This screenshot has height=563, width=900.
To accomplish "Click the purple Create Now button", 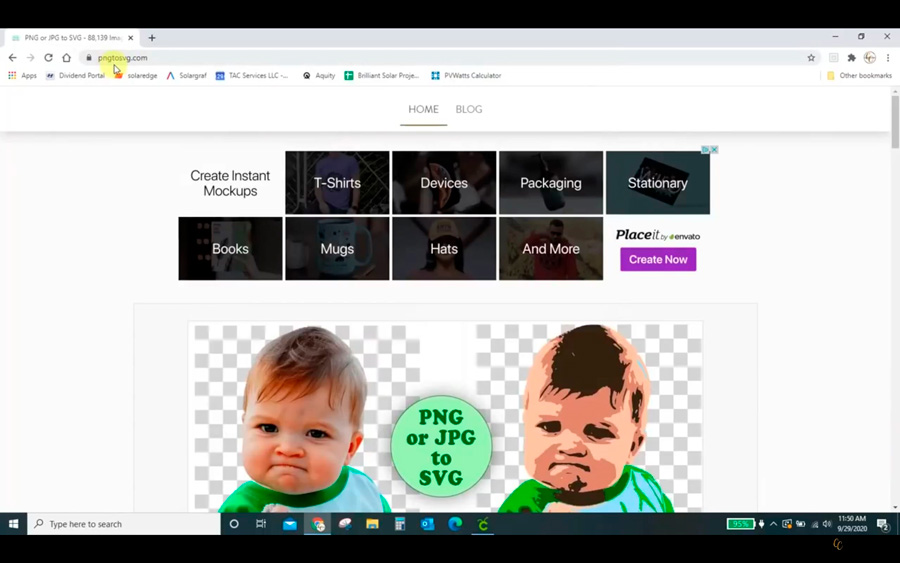I will (x=658, y=259).
